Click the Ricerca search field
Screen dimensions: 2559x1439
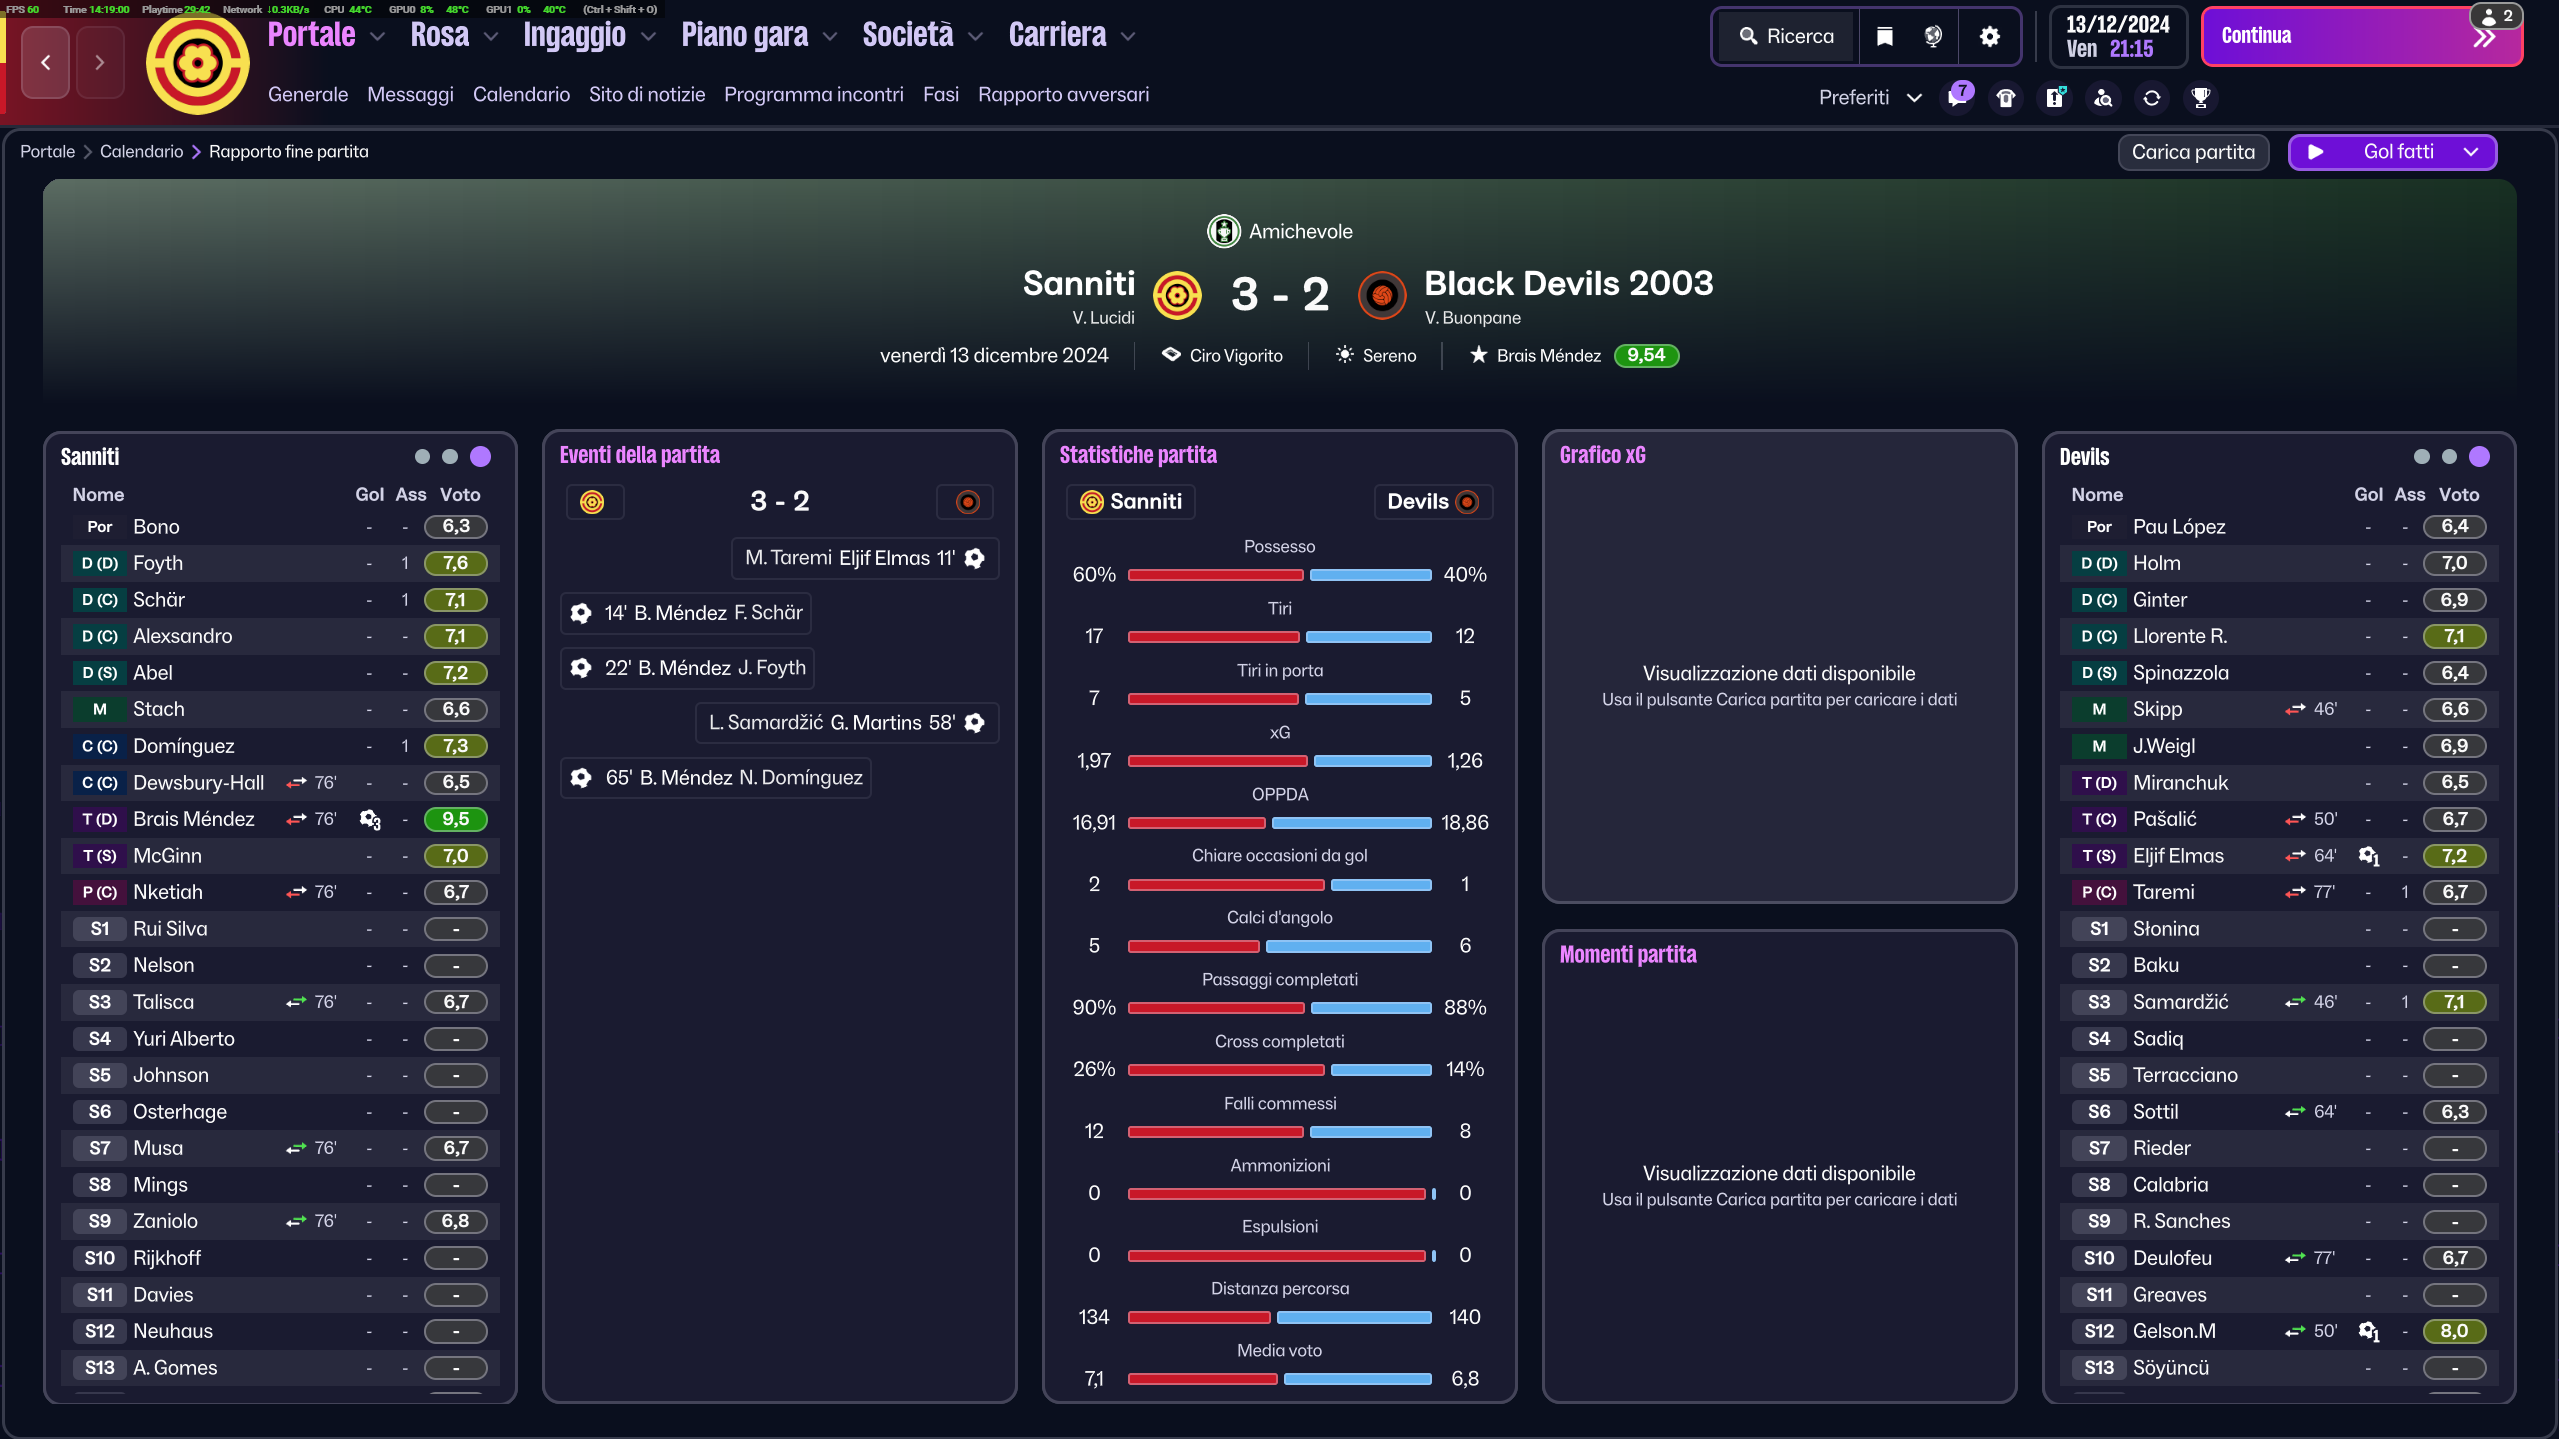click(x=1787, y=37)
